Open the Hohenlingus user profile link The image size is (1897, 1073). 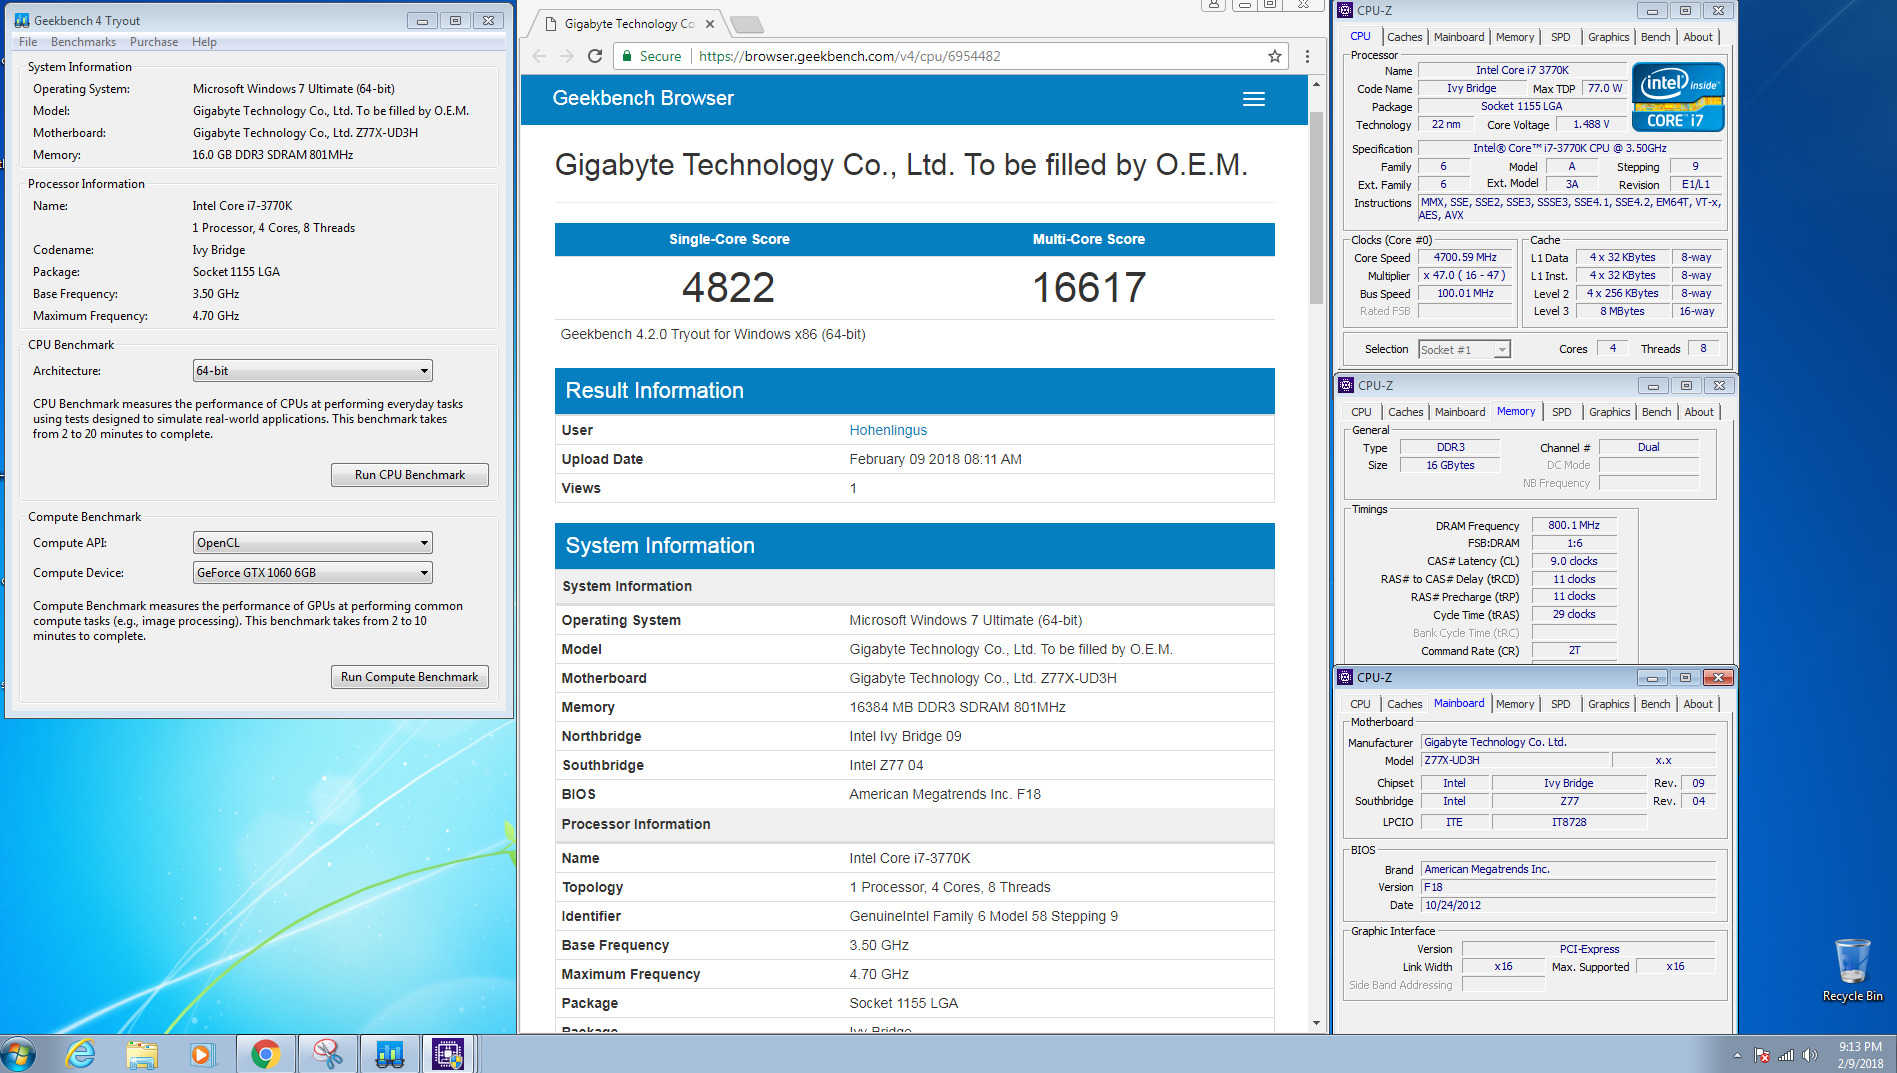pos(888,430)
